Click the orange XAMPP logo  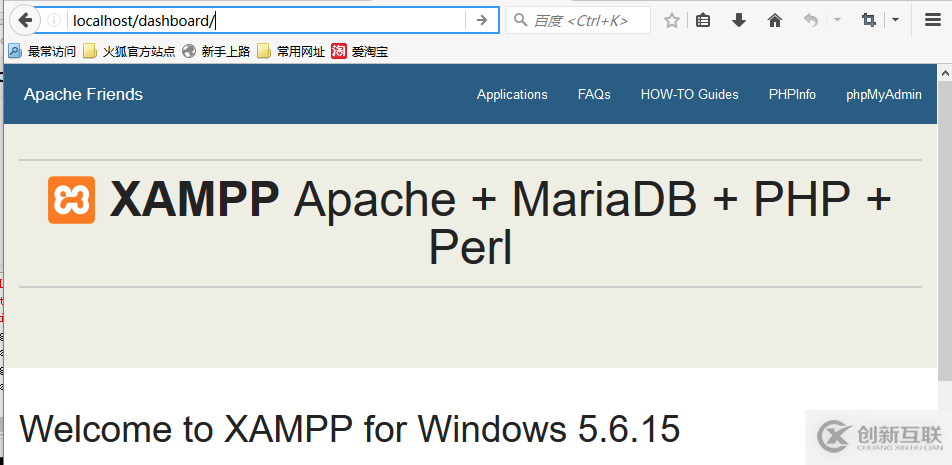tap(71, 200)
